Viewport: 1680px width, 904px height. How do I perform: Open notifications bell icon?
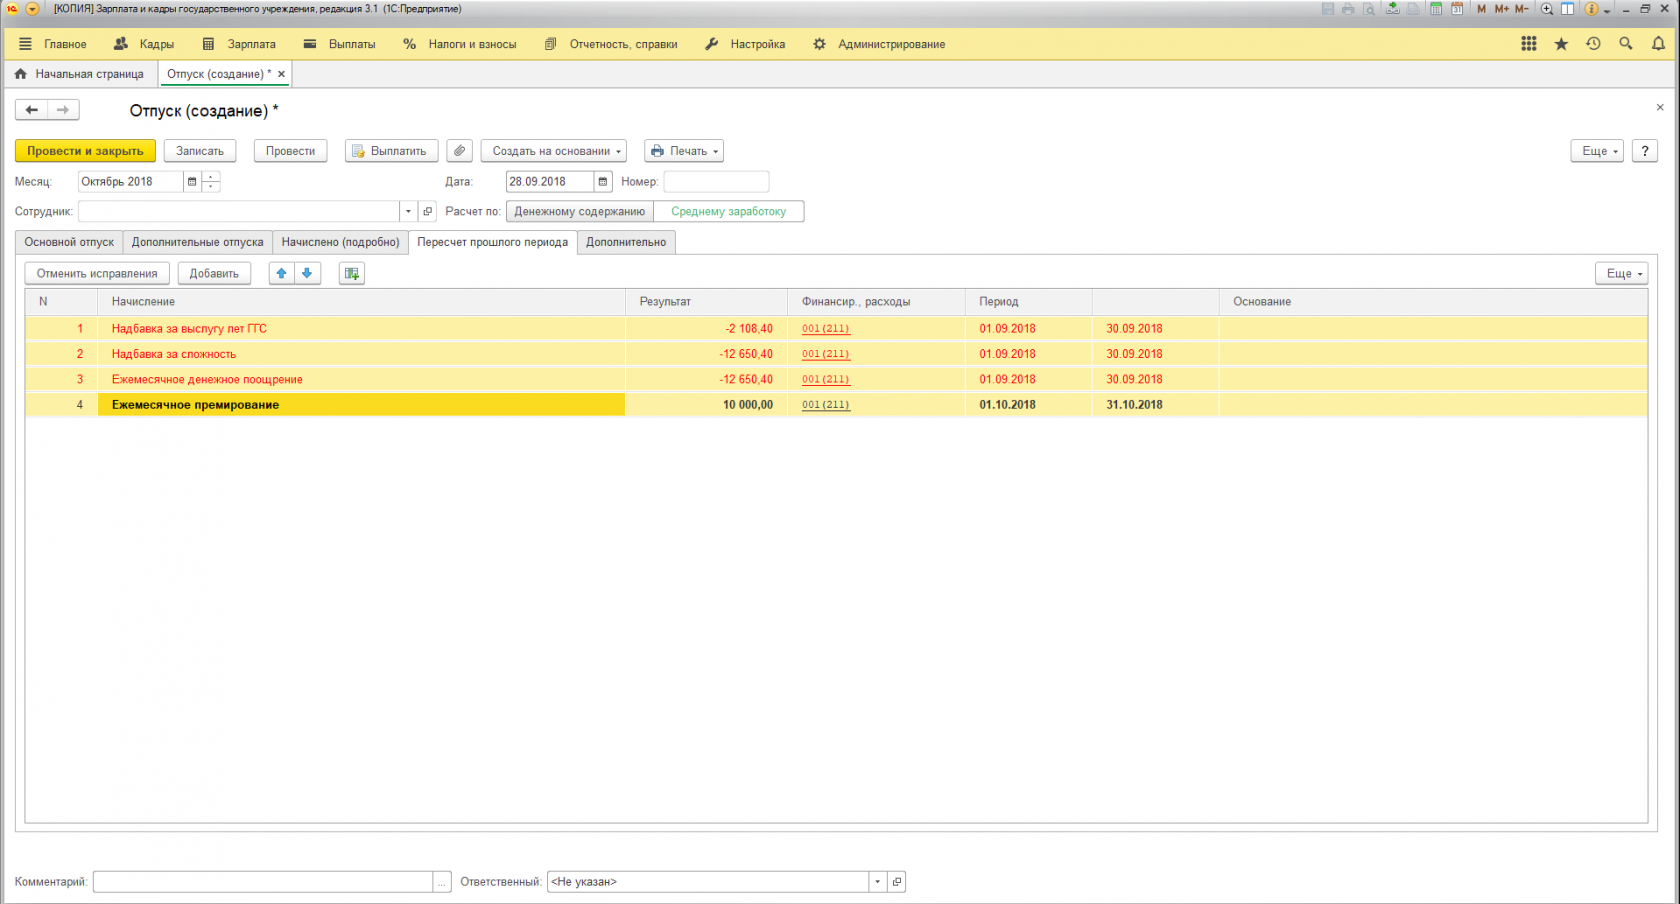(x=1658, y=44)
